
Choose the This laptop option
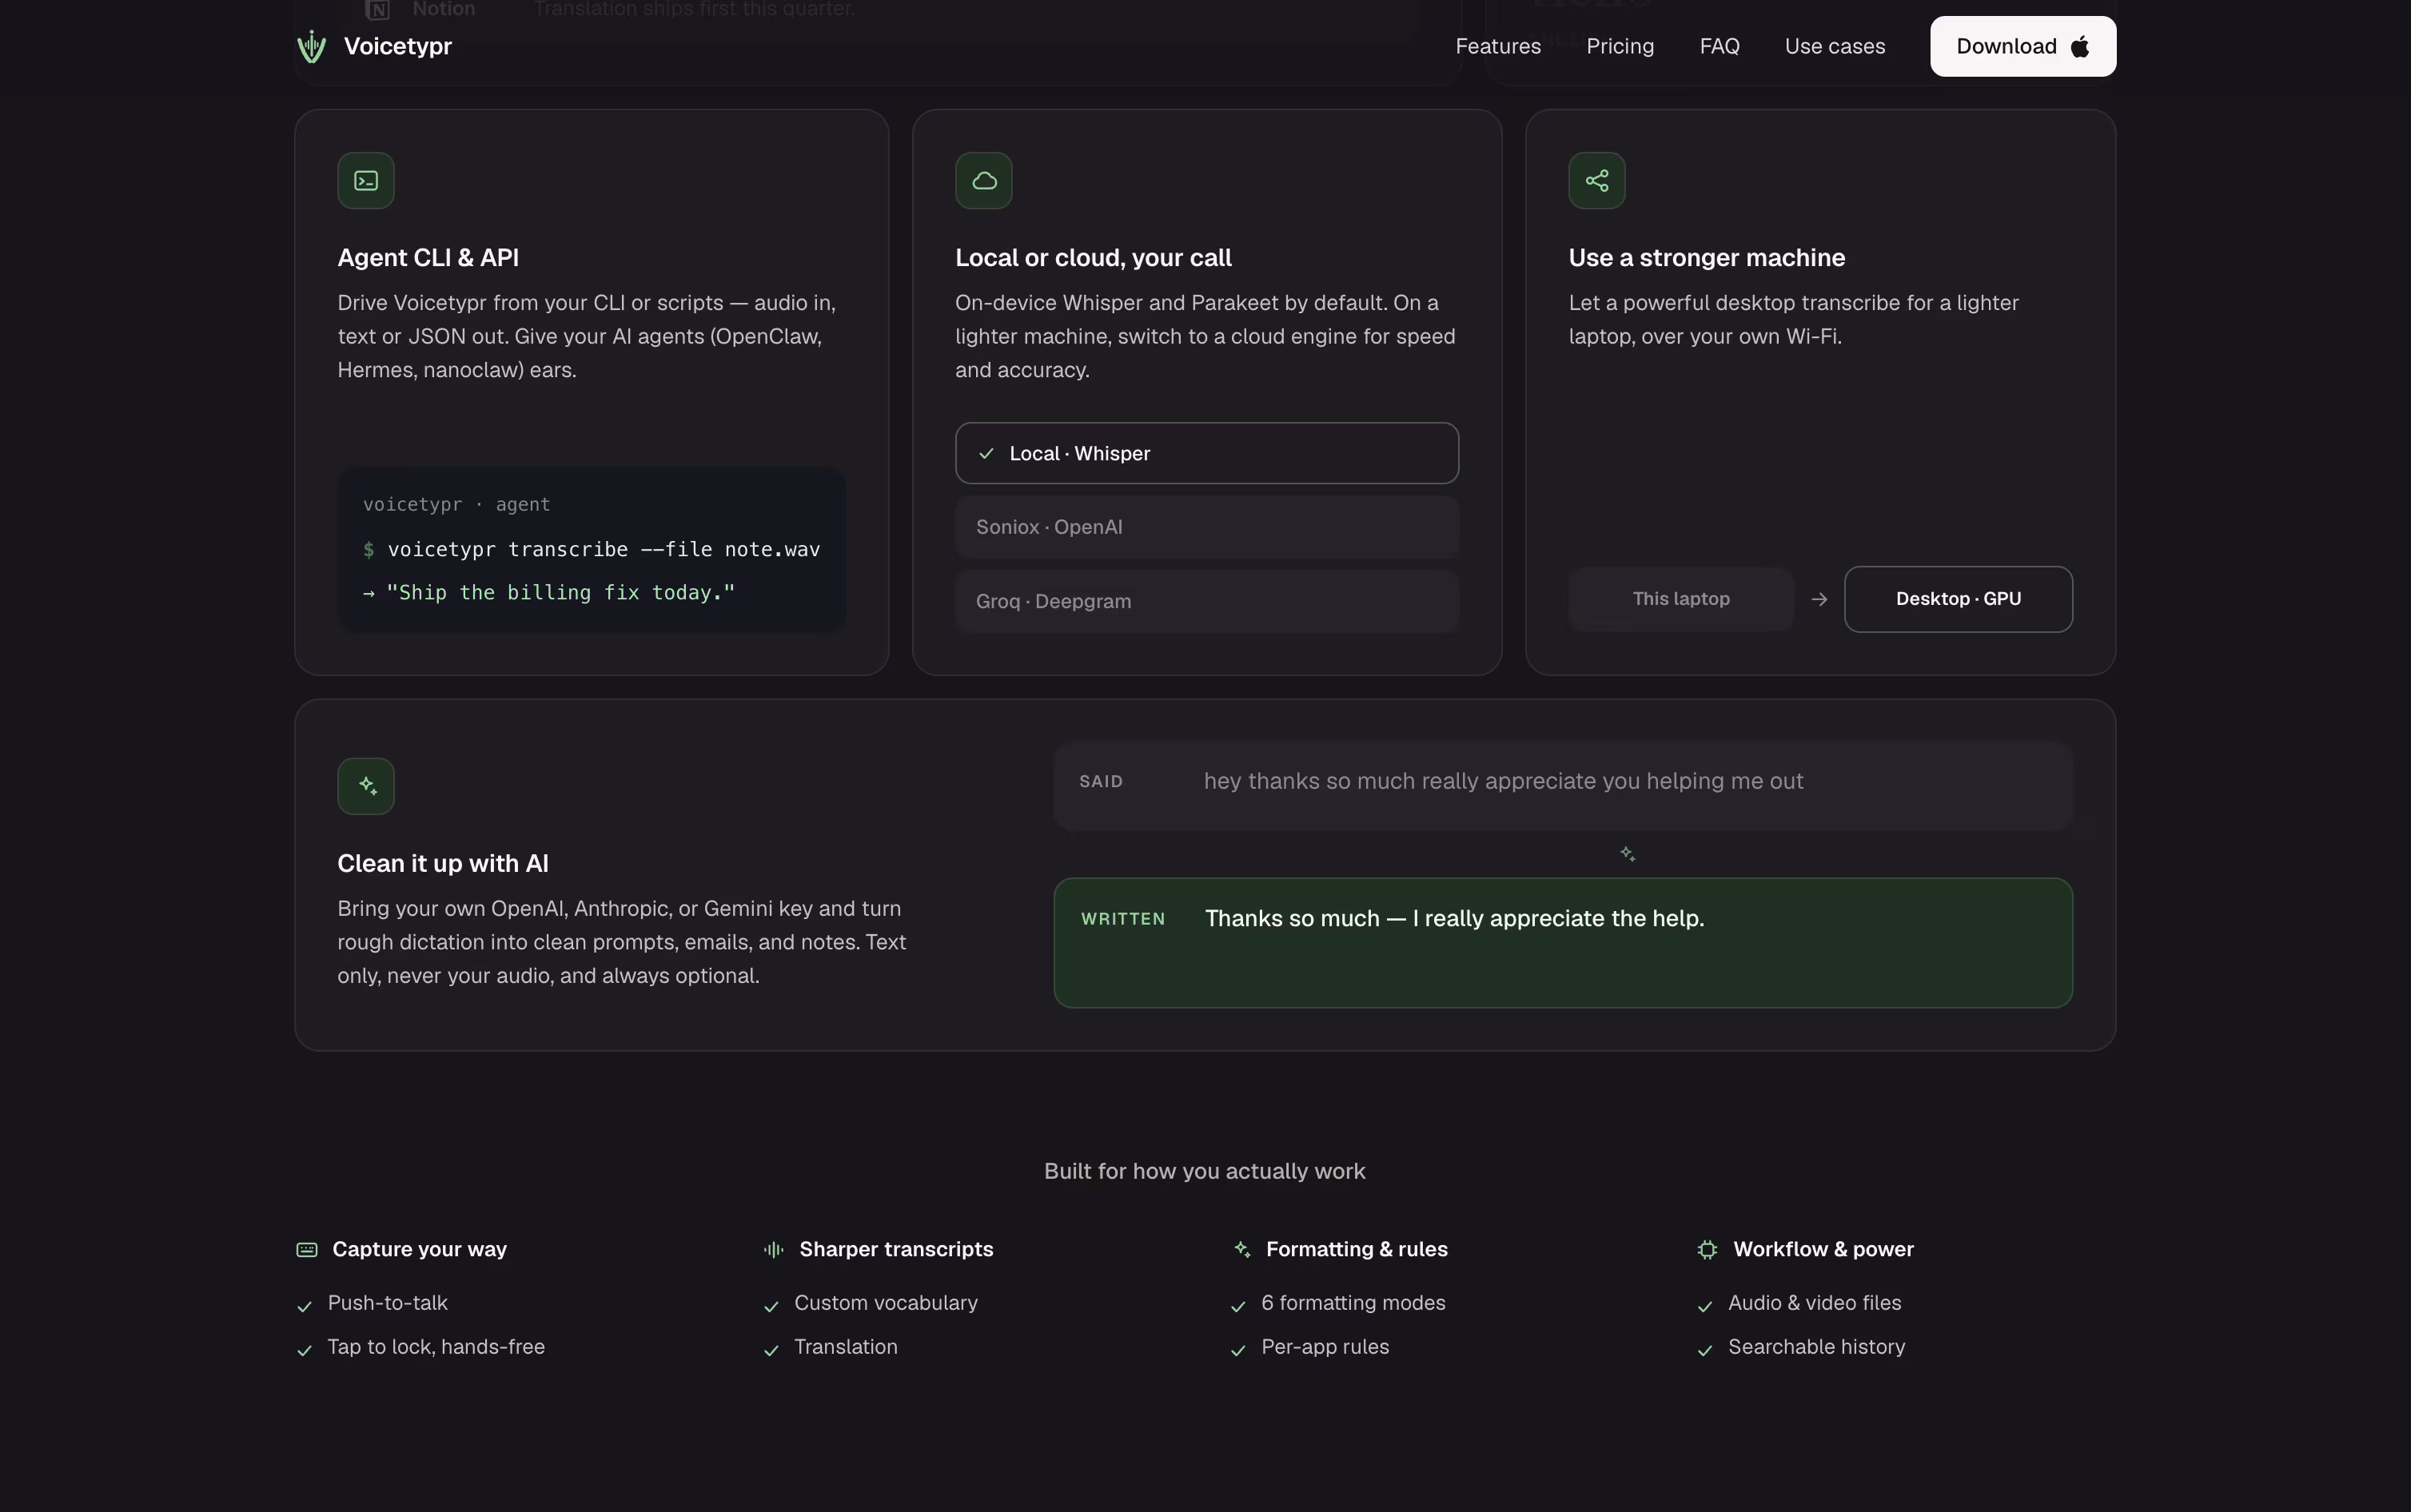click(1681, 599)
